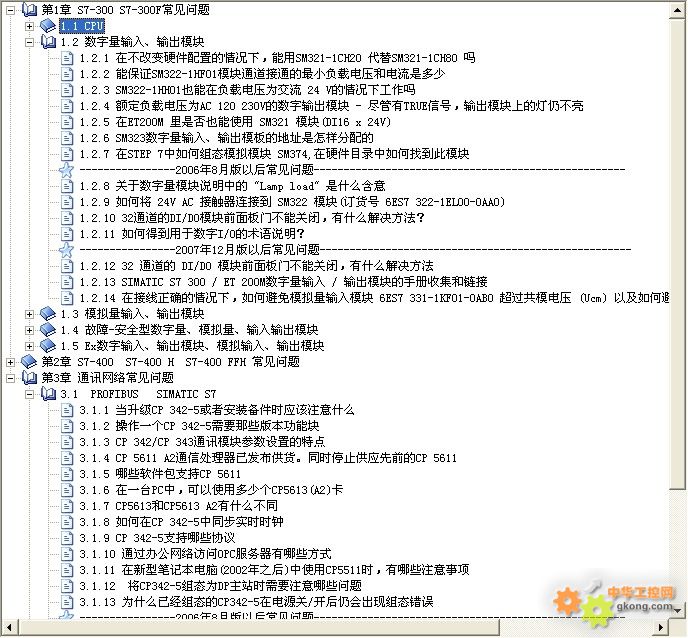Click the page icon of topic 1.2.5
The width and height of the screenshot is (688, 638).
point(67,122)
